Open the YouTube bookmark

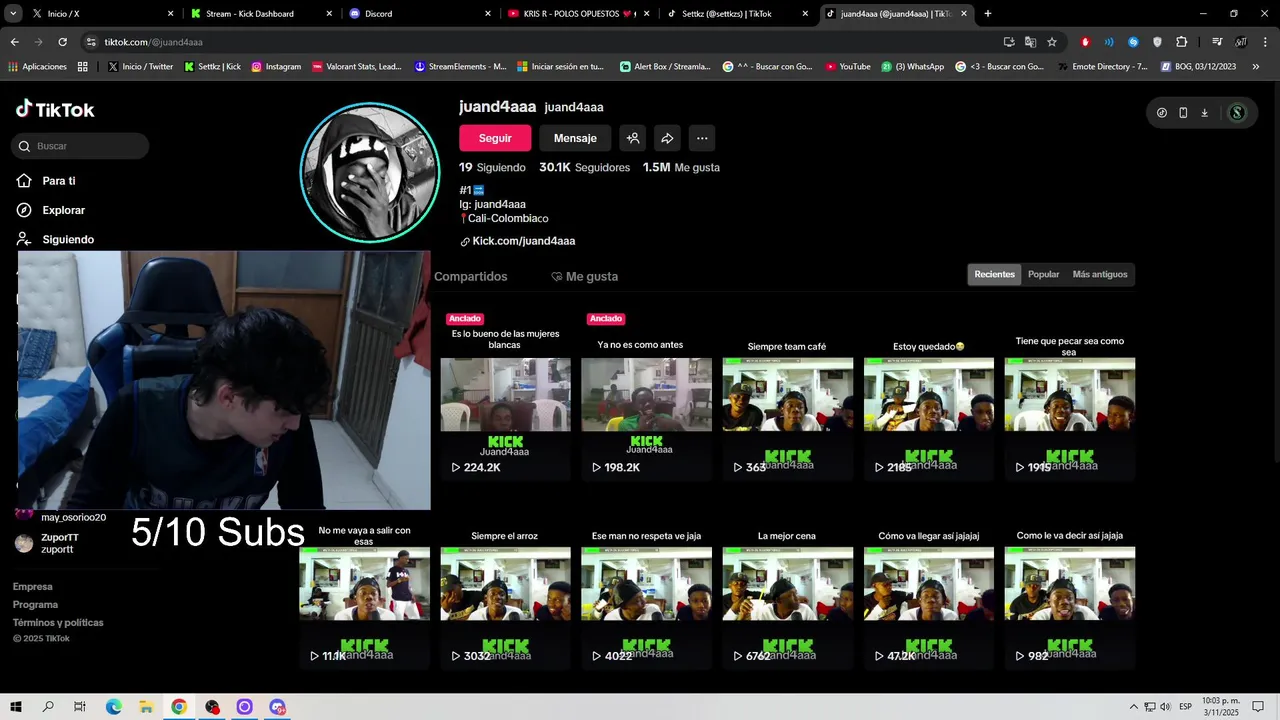848,66
